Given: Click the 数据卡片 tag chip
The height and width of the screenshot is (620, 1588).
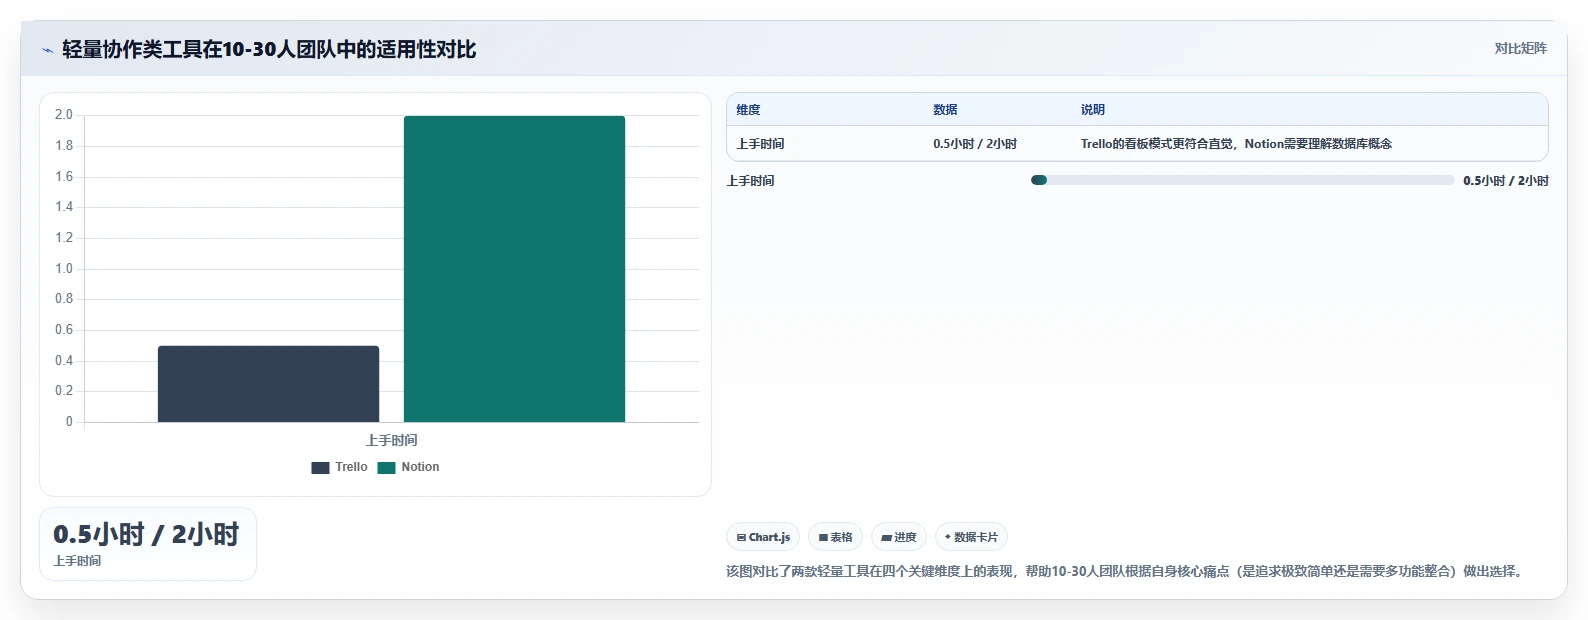Looking at the screenshot, I should 971,537.
